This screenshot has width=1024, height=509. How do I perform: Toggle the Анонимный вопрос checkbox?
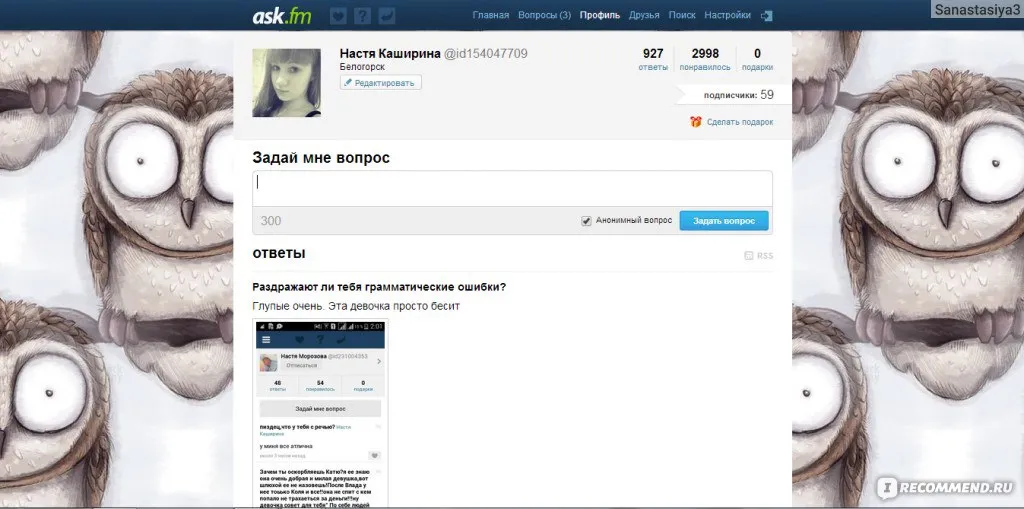click(x=586, y=221)
